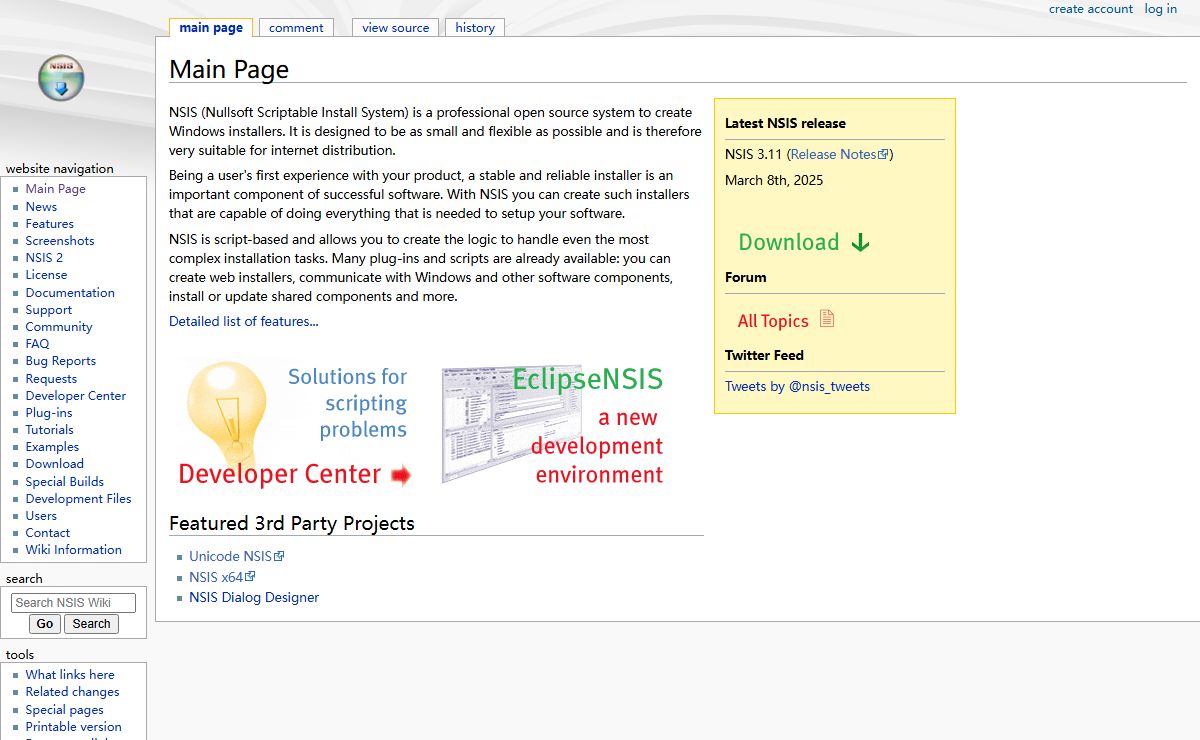The height and width of the screenshot is (740, 1200).
Task: Open the Requests sidebar link
Action: tap(51, 379)
